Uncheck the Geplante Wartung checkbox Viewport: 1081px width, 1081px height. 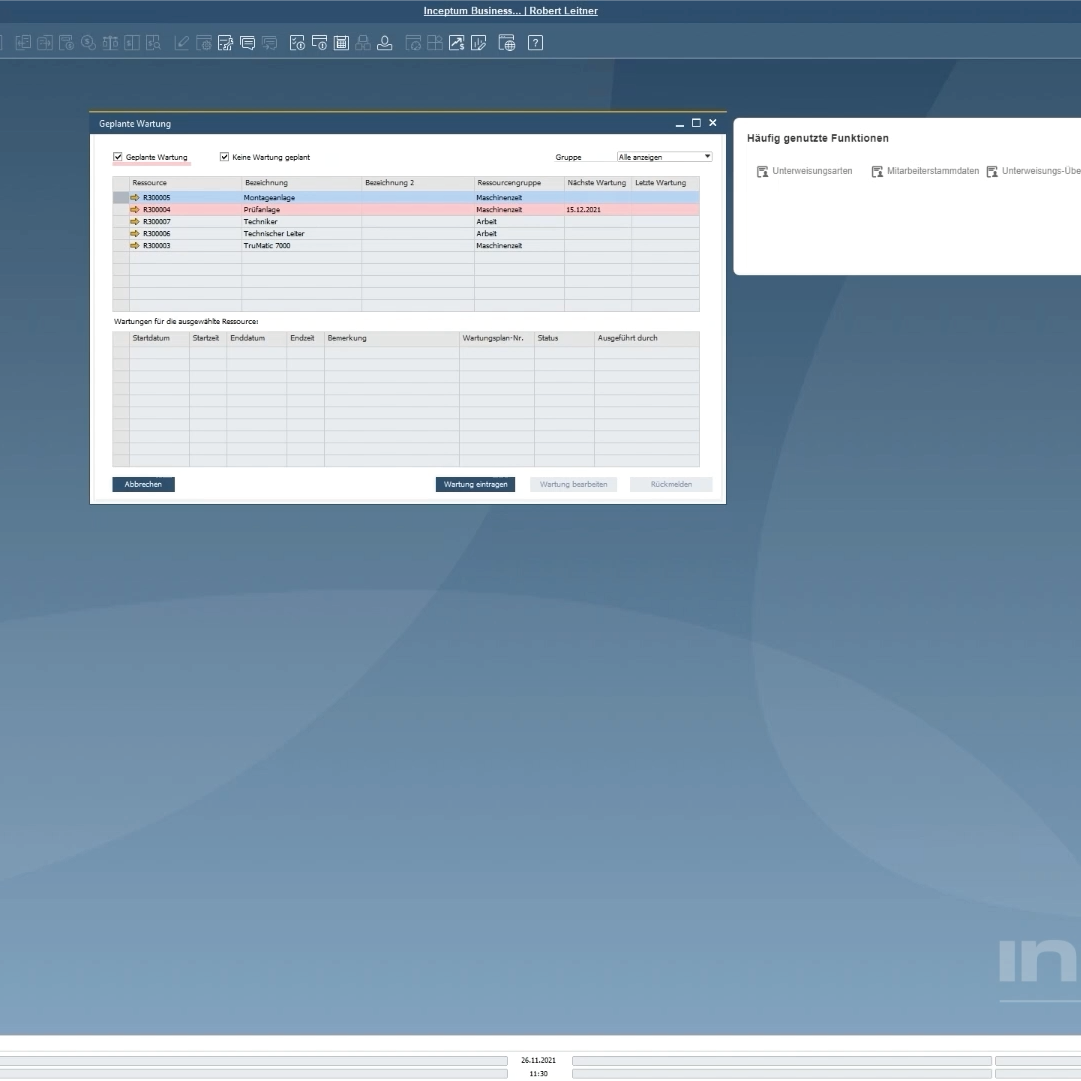coord(118,156)
